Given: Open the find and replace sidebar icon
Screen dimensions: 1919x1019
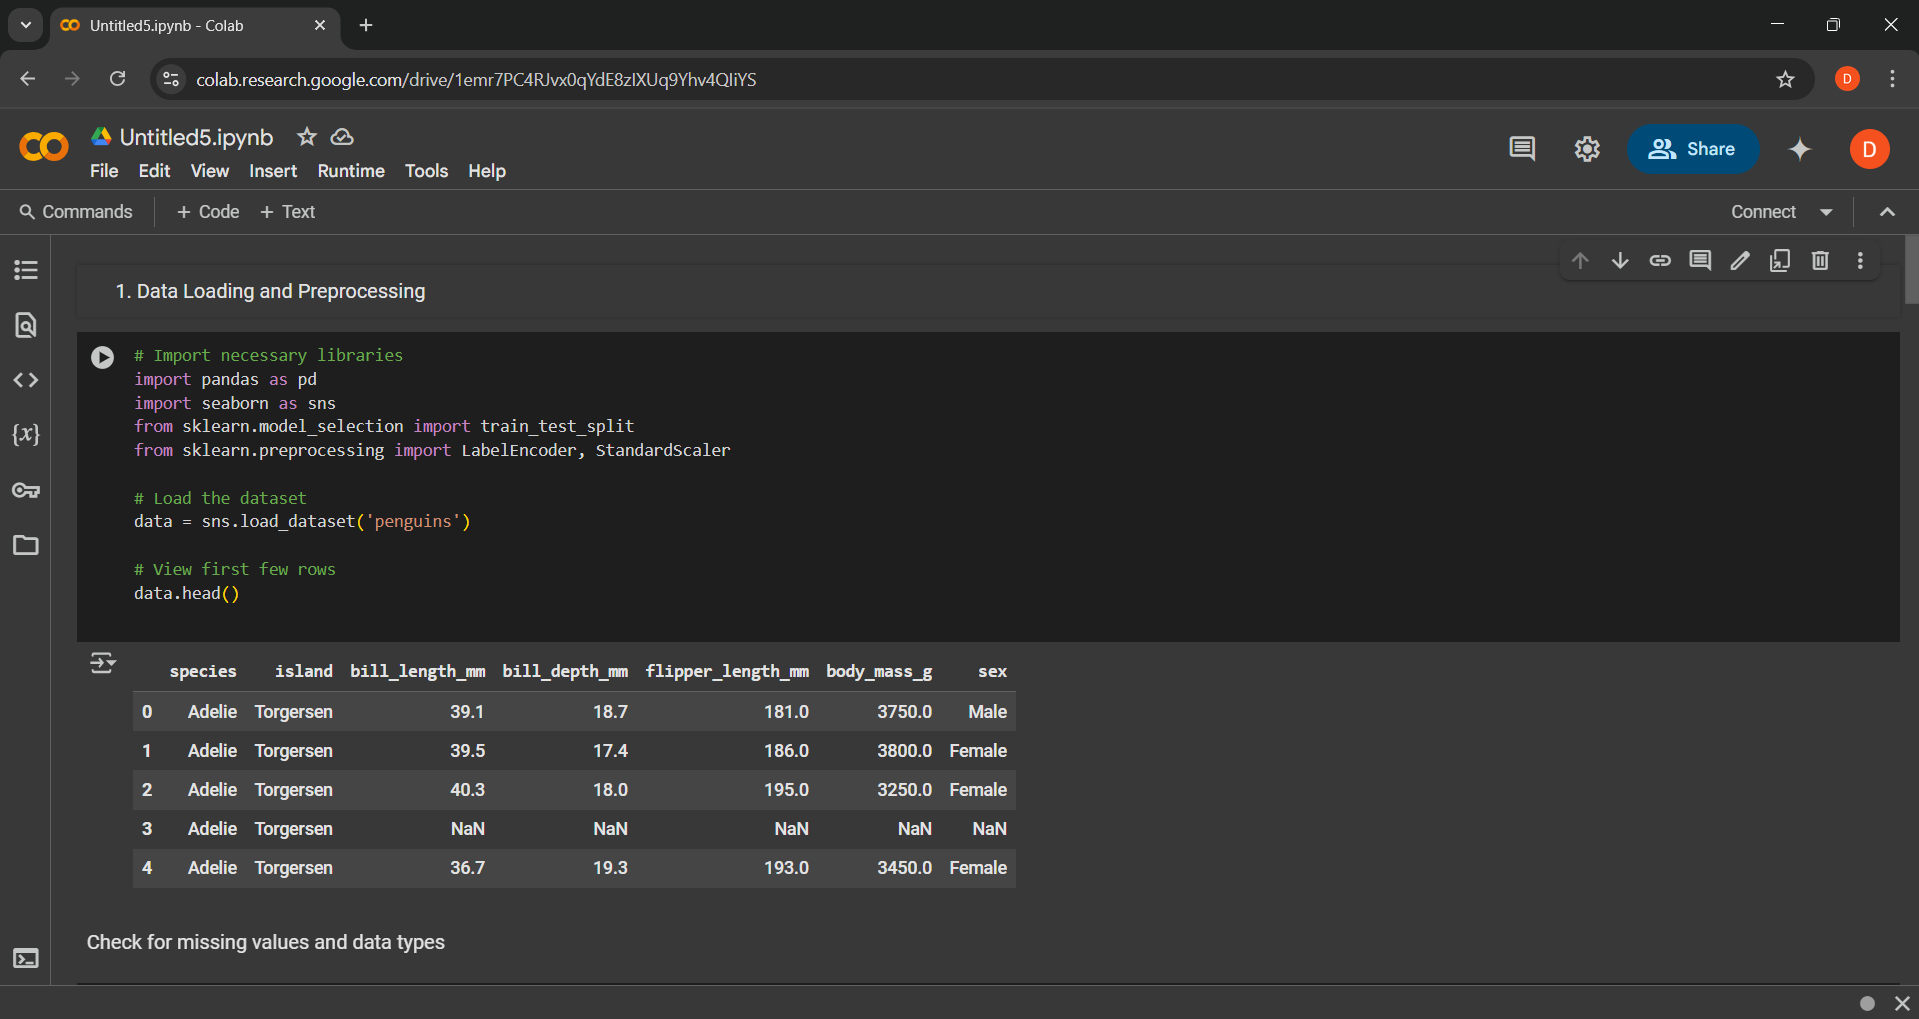Looking at the screenshot, I should 26,325.
